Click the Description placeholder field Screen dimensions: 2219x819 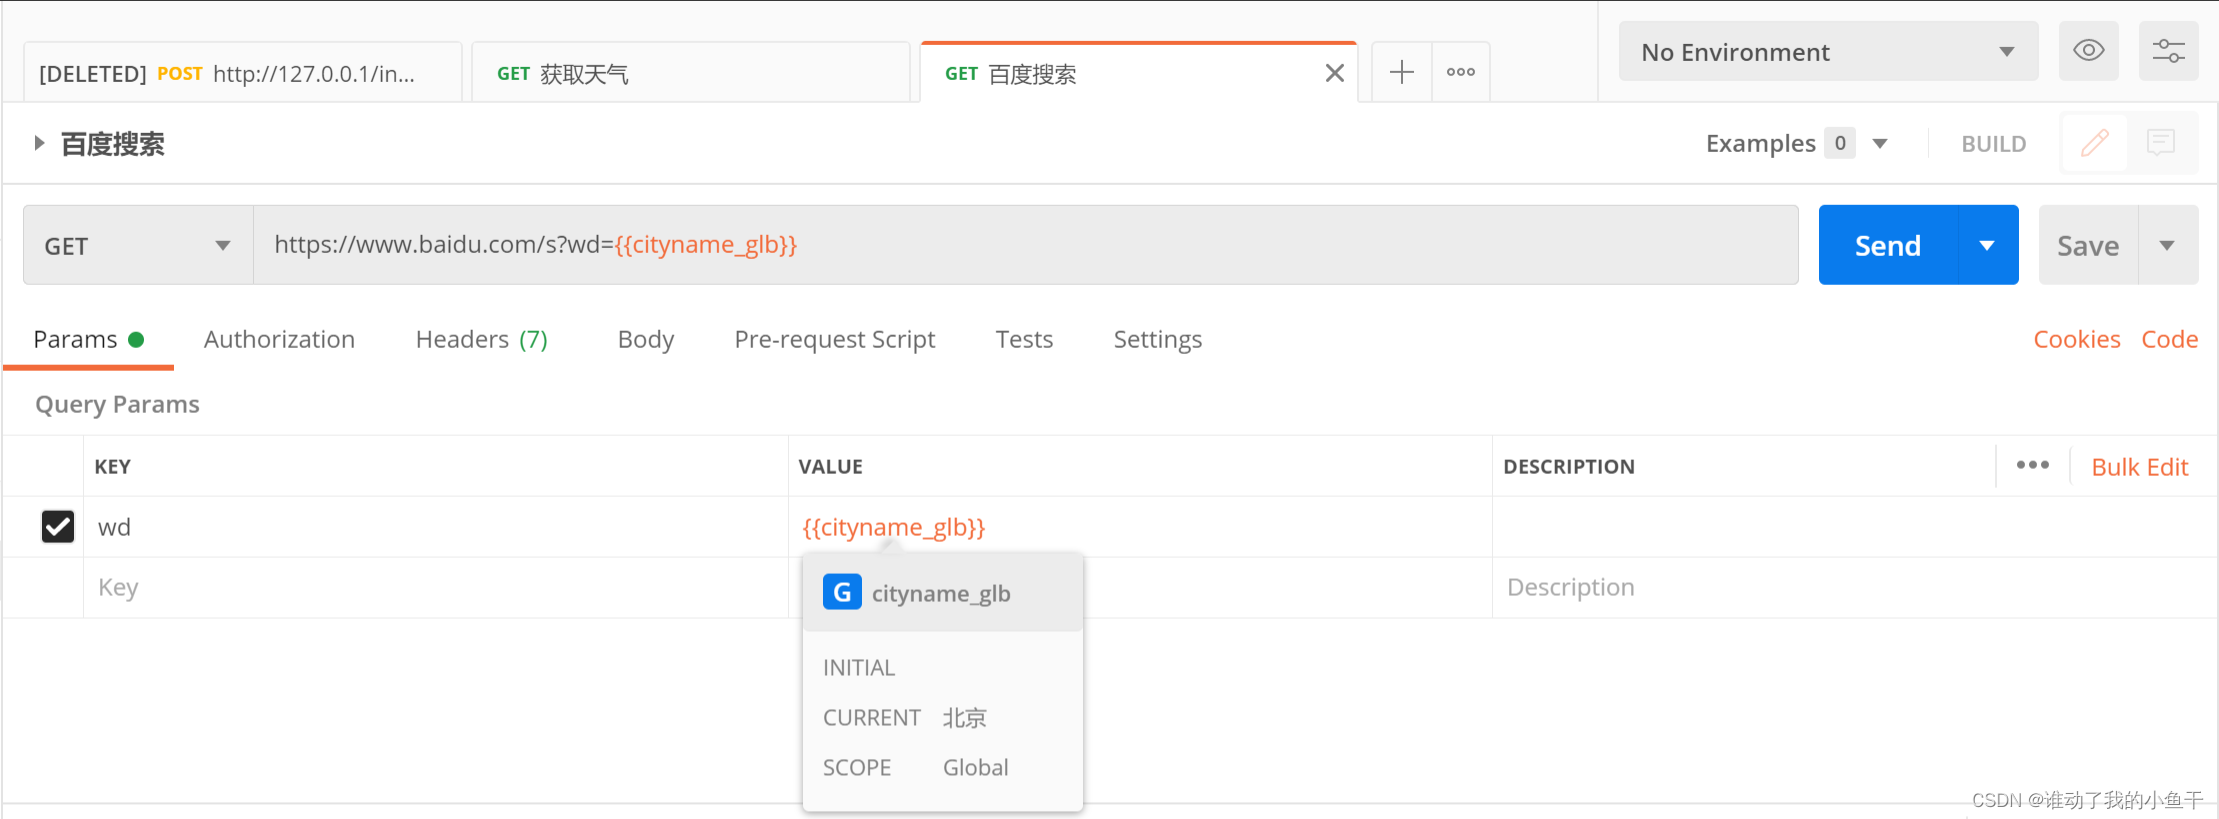click(x=1854, y=587)
